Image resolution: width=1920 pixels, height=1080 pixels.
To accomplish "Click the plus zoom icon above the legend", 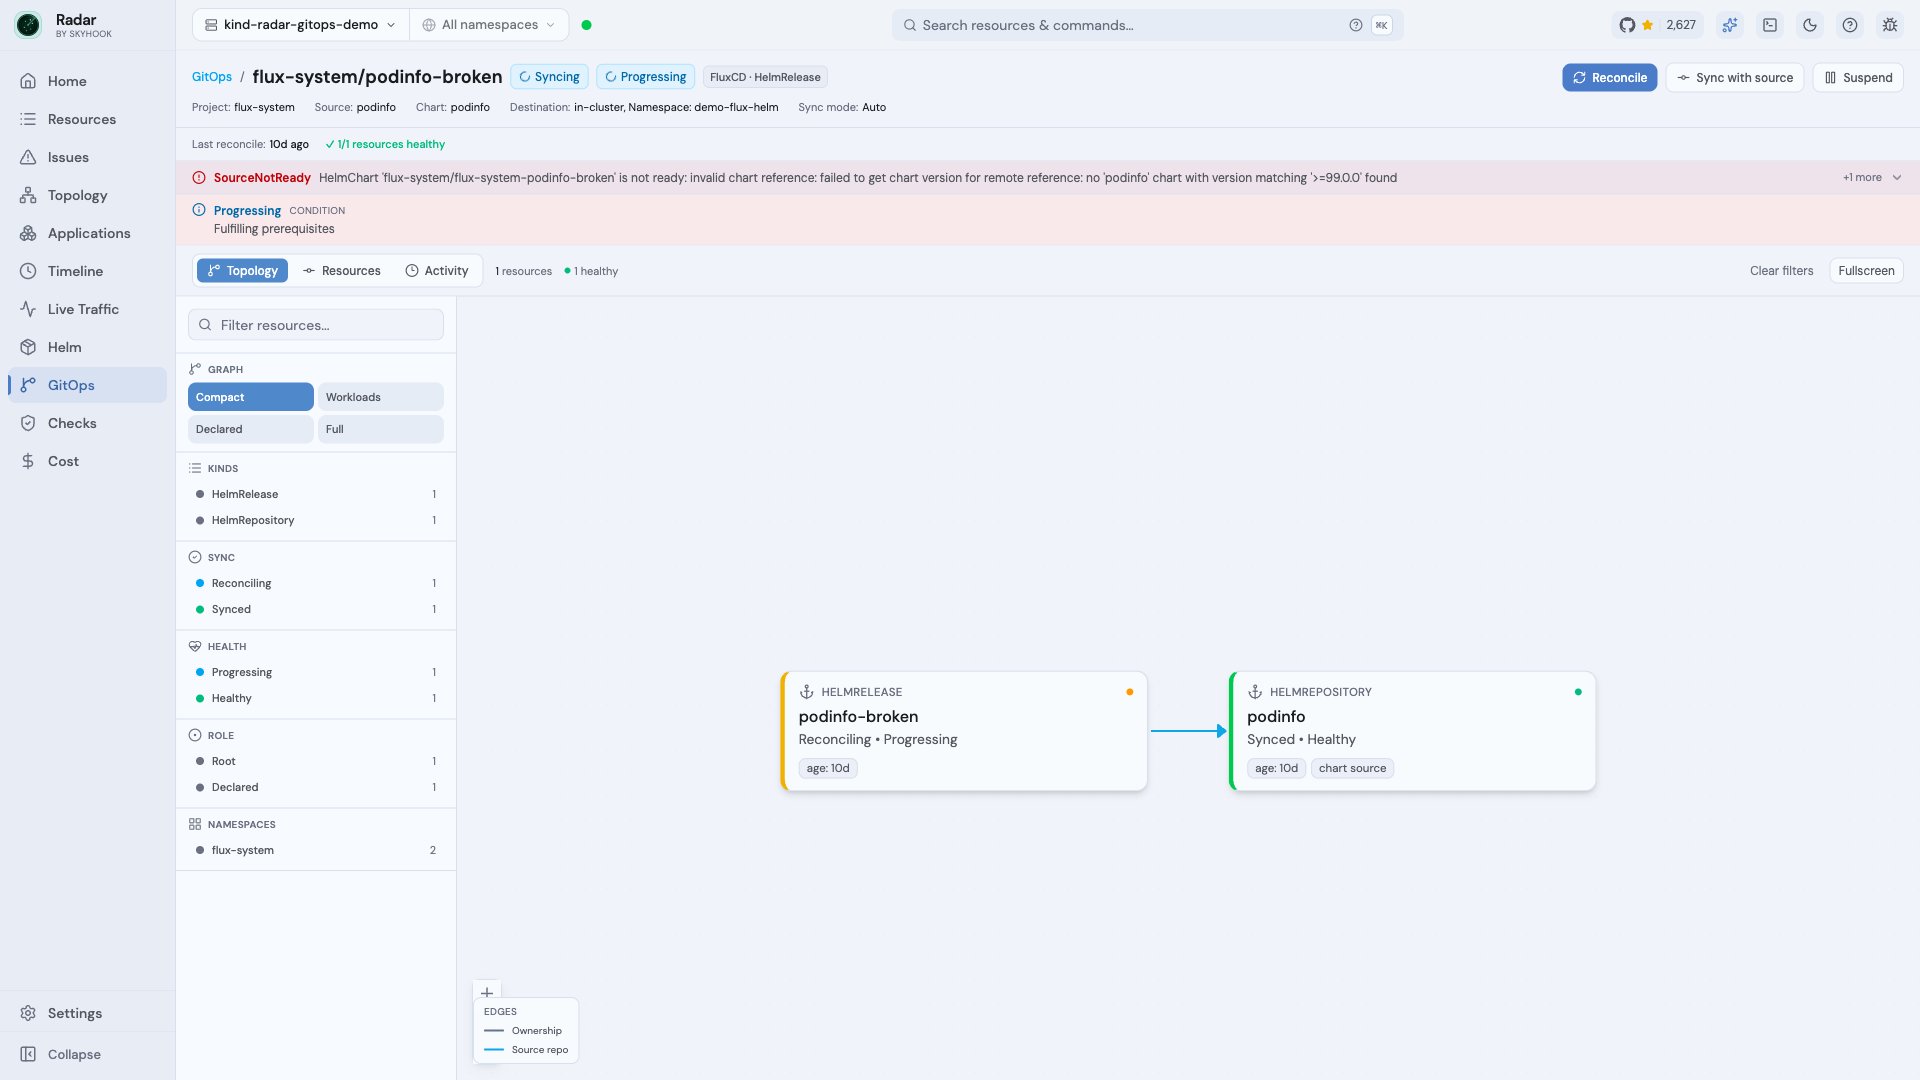I will click(487, 993).
